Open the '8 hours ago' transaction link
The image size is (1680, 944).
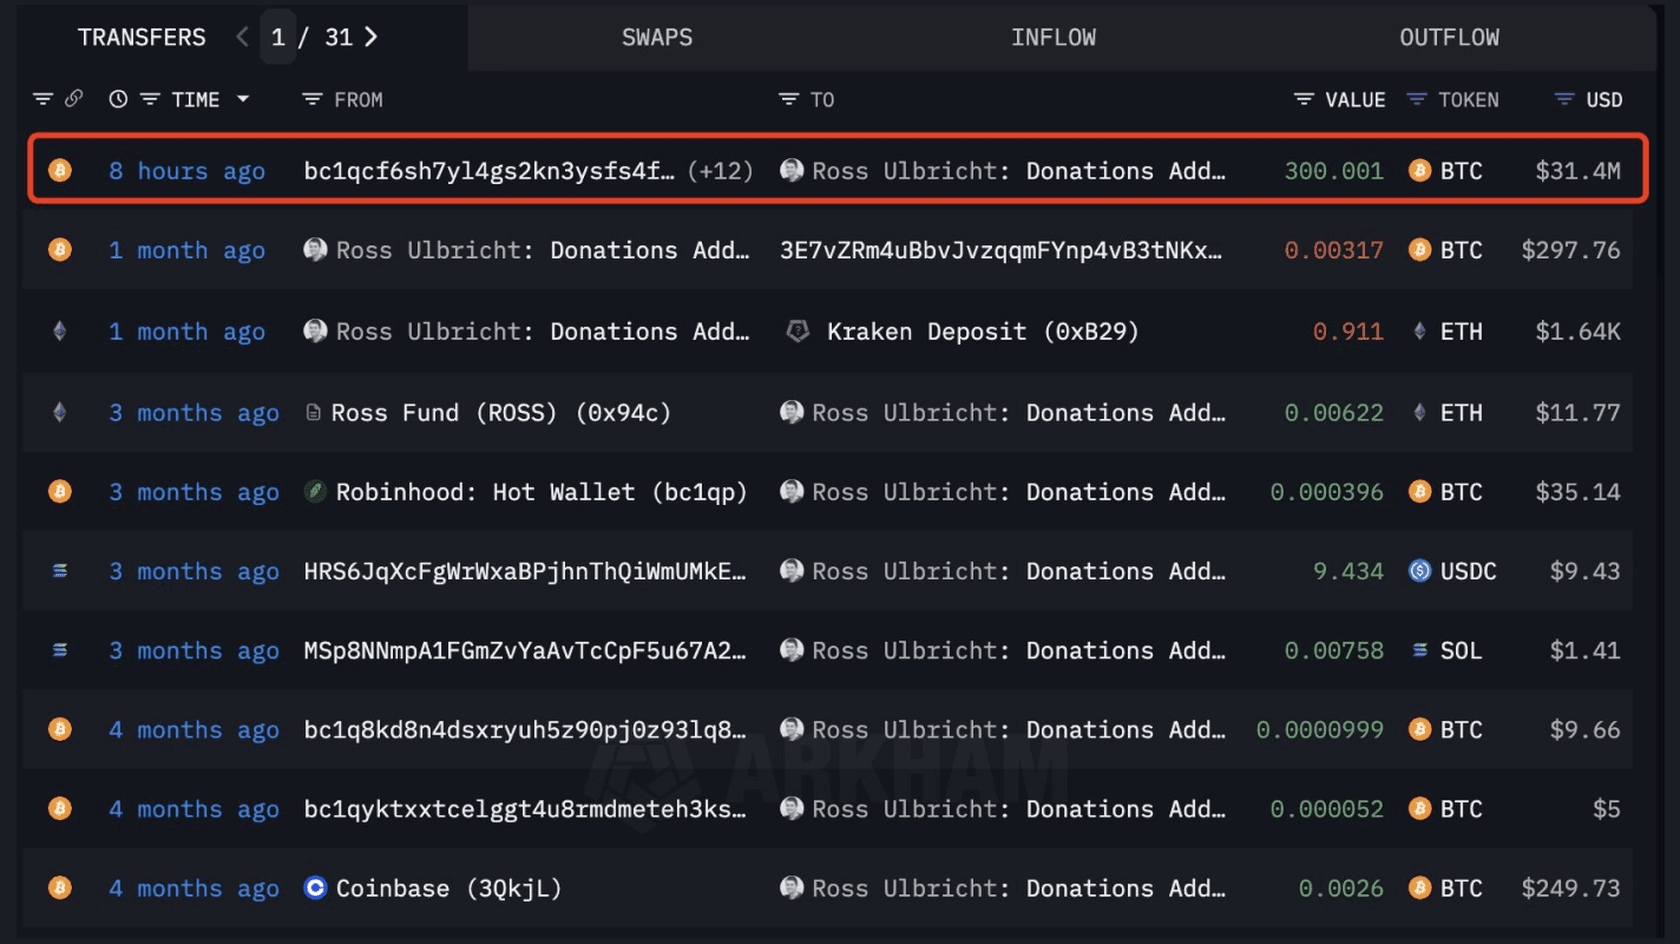[187, 171]
